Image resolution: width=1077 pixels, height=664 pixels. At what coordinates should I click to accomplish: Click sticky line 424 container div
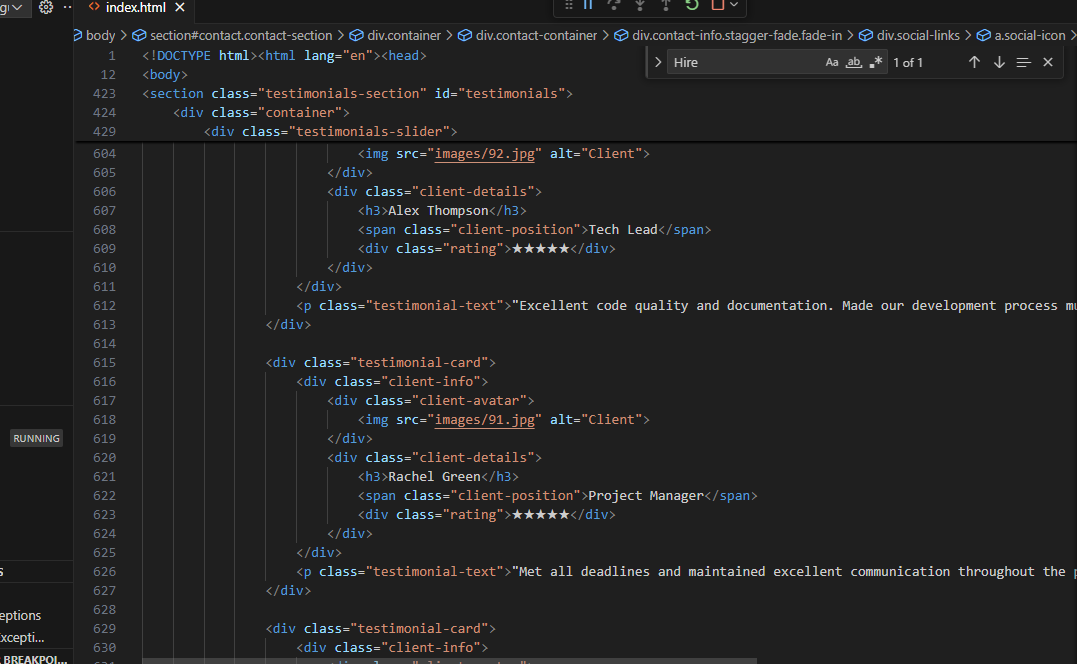[x=261, y=113]
